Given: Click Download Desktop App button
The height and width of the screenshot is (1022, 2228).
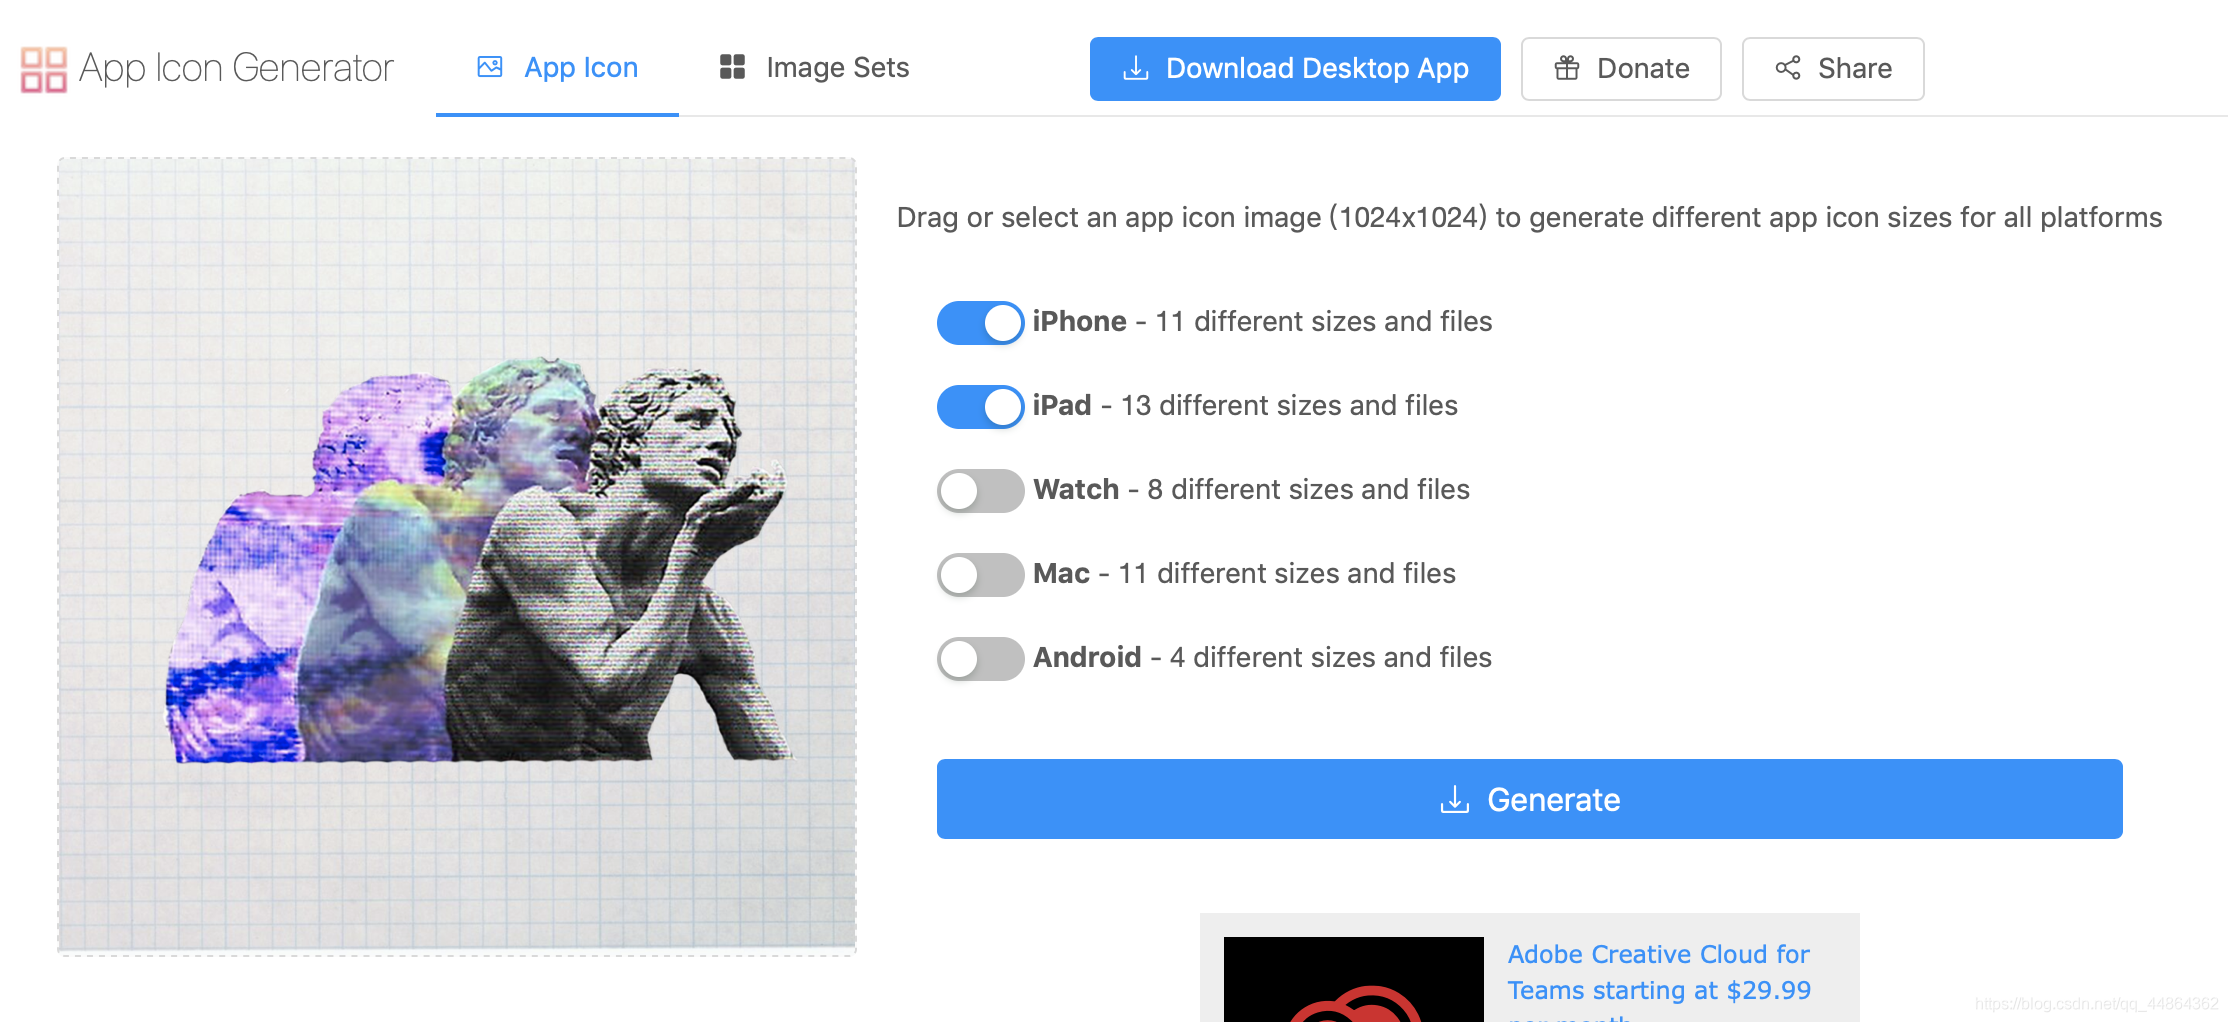Looking at the screenshot, I should point(1295,69).
